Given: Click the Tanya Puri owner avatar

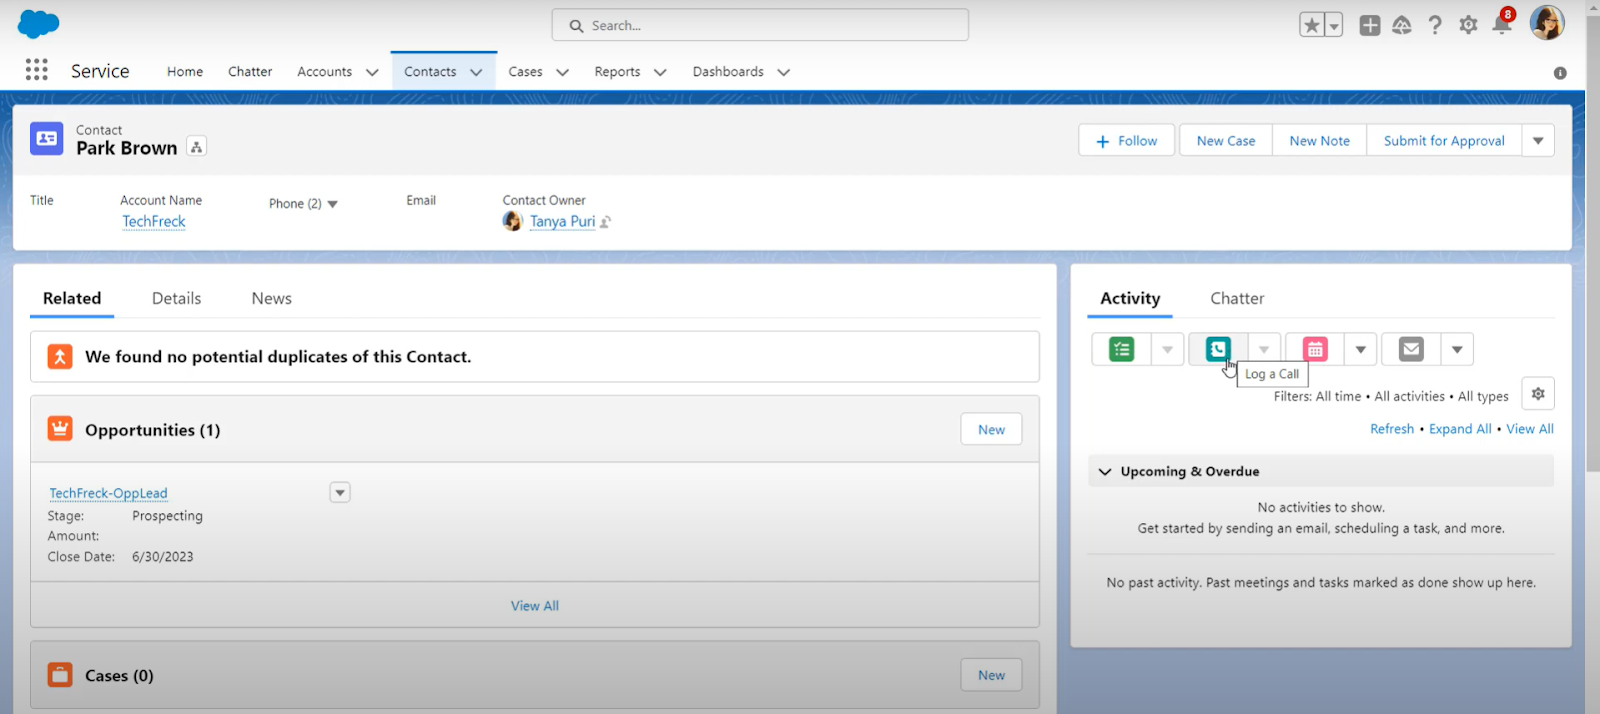Looking at the screenshot, I should [x=513, y=221].
